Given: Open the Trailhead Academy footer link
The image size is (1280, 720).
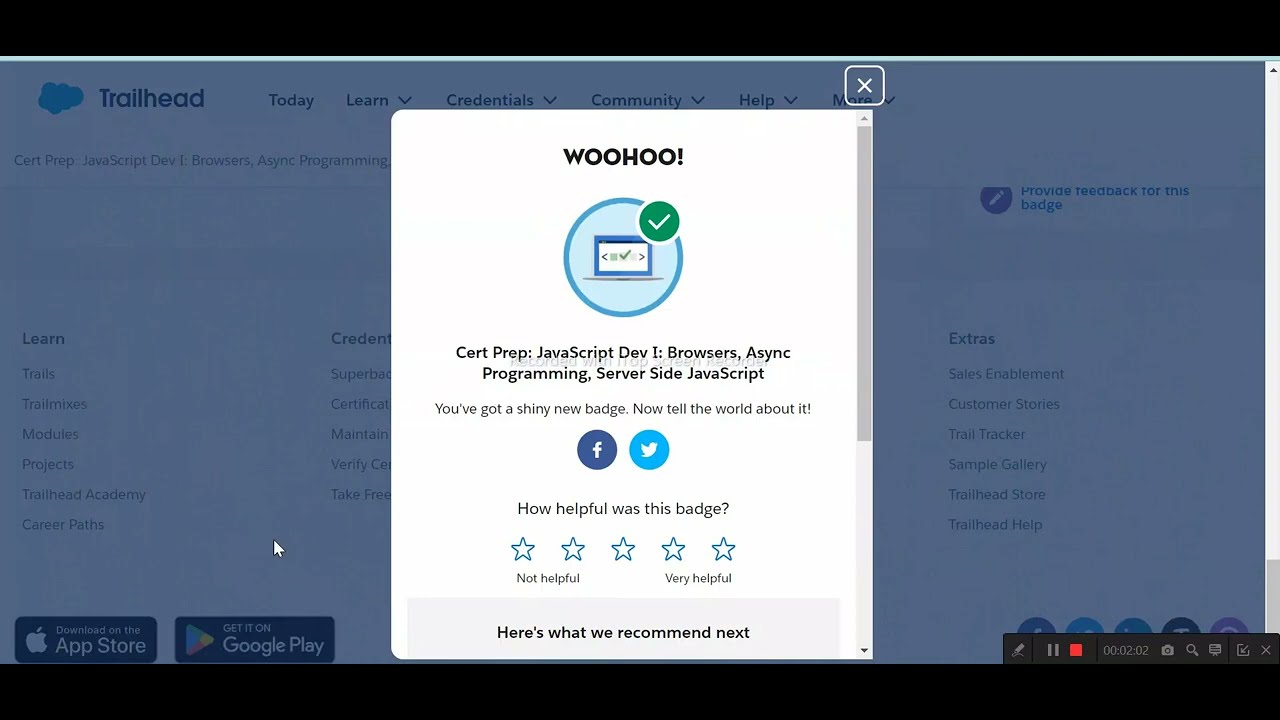Looking at the screenshot, I should pos(84,493).
